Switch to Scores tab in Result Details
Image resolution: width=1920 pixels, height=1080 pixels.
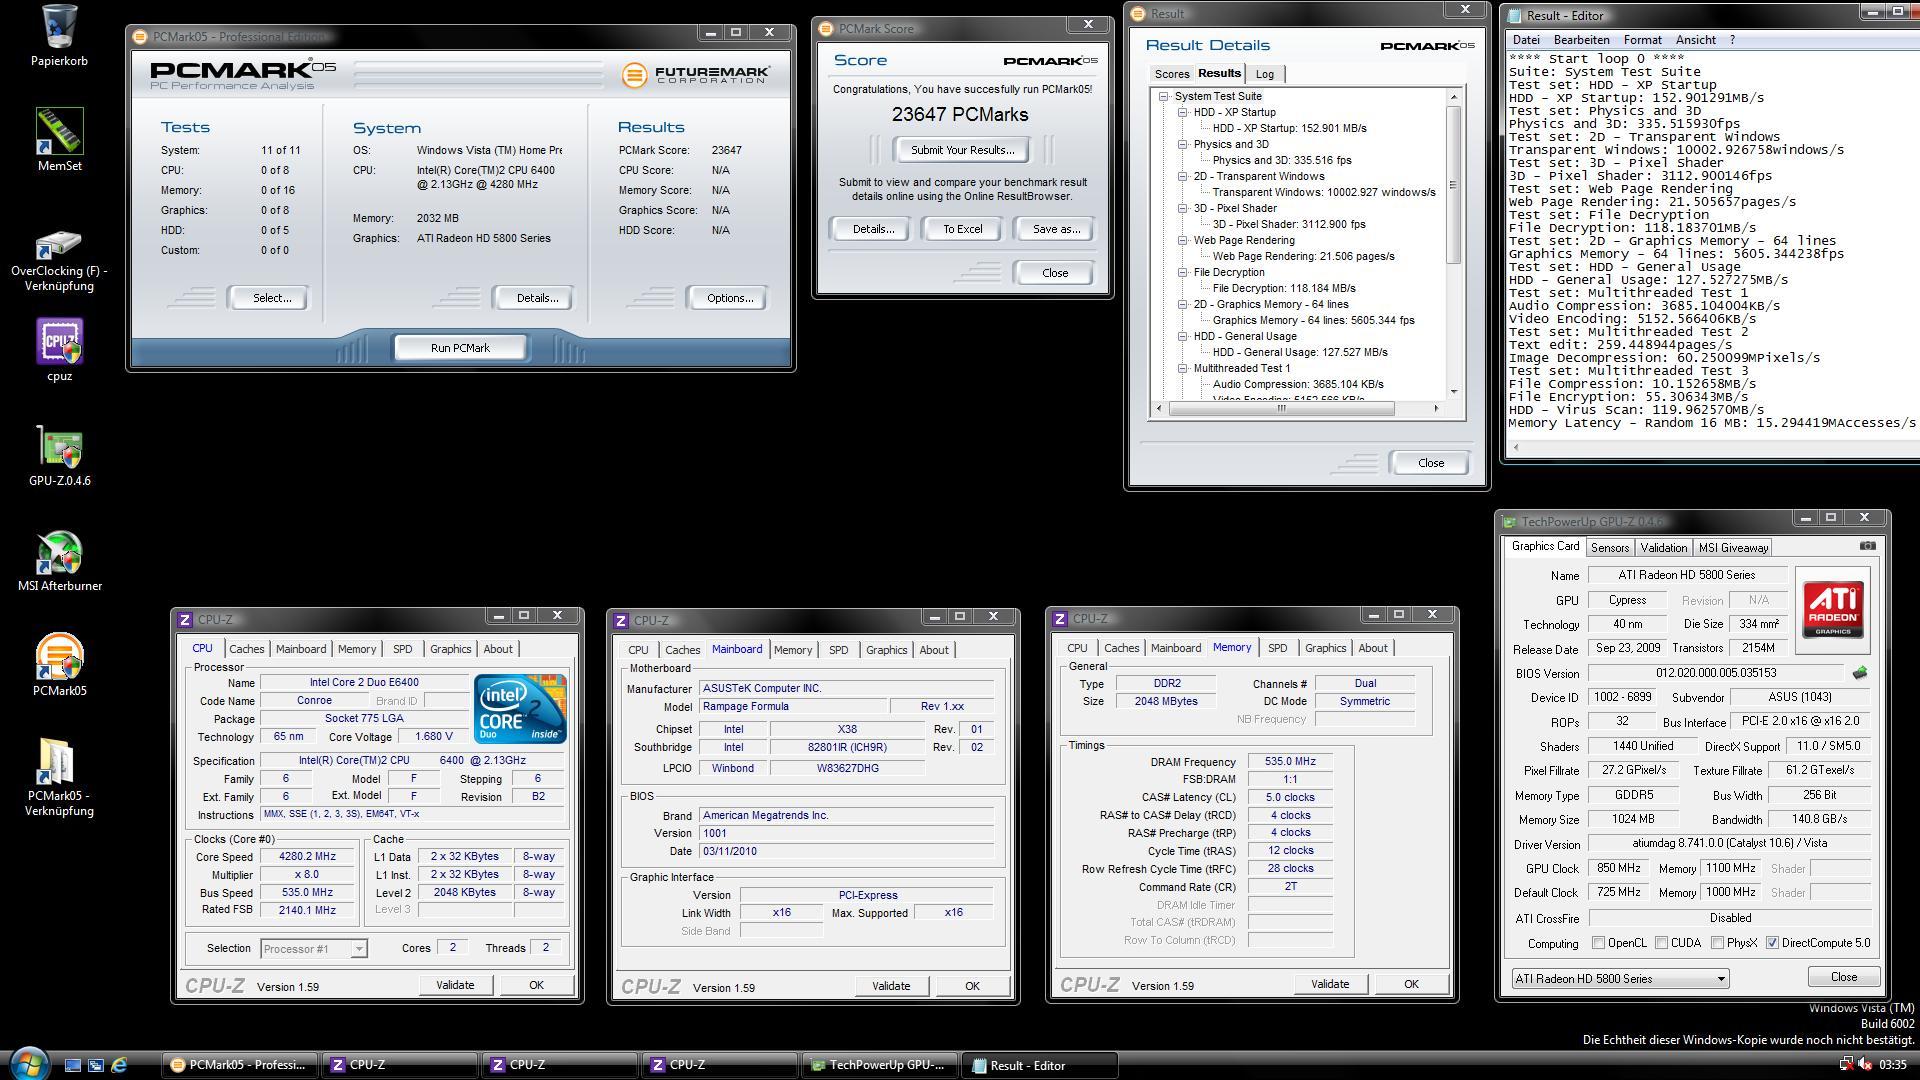click(x=1172, y=74)
